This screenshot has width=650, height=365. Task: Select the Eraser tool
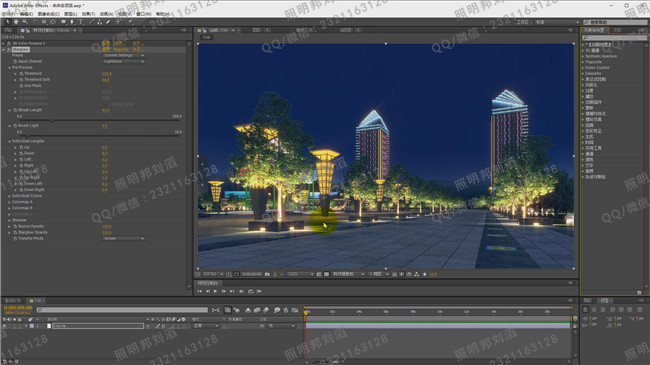click(108, 22)
